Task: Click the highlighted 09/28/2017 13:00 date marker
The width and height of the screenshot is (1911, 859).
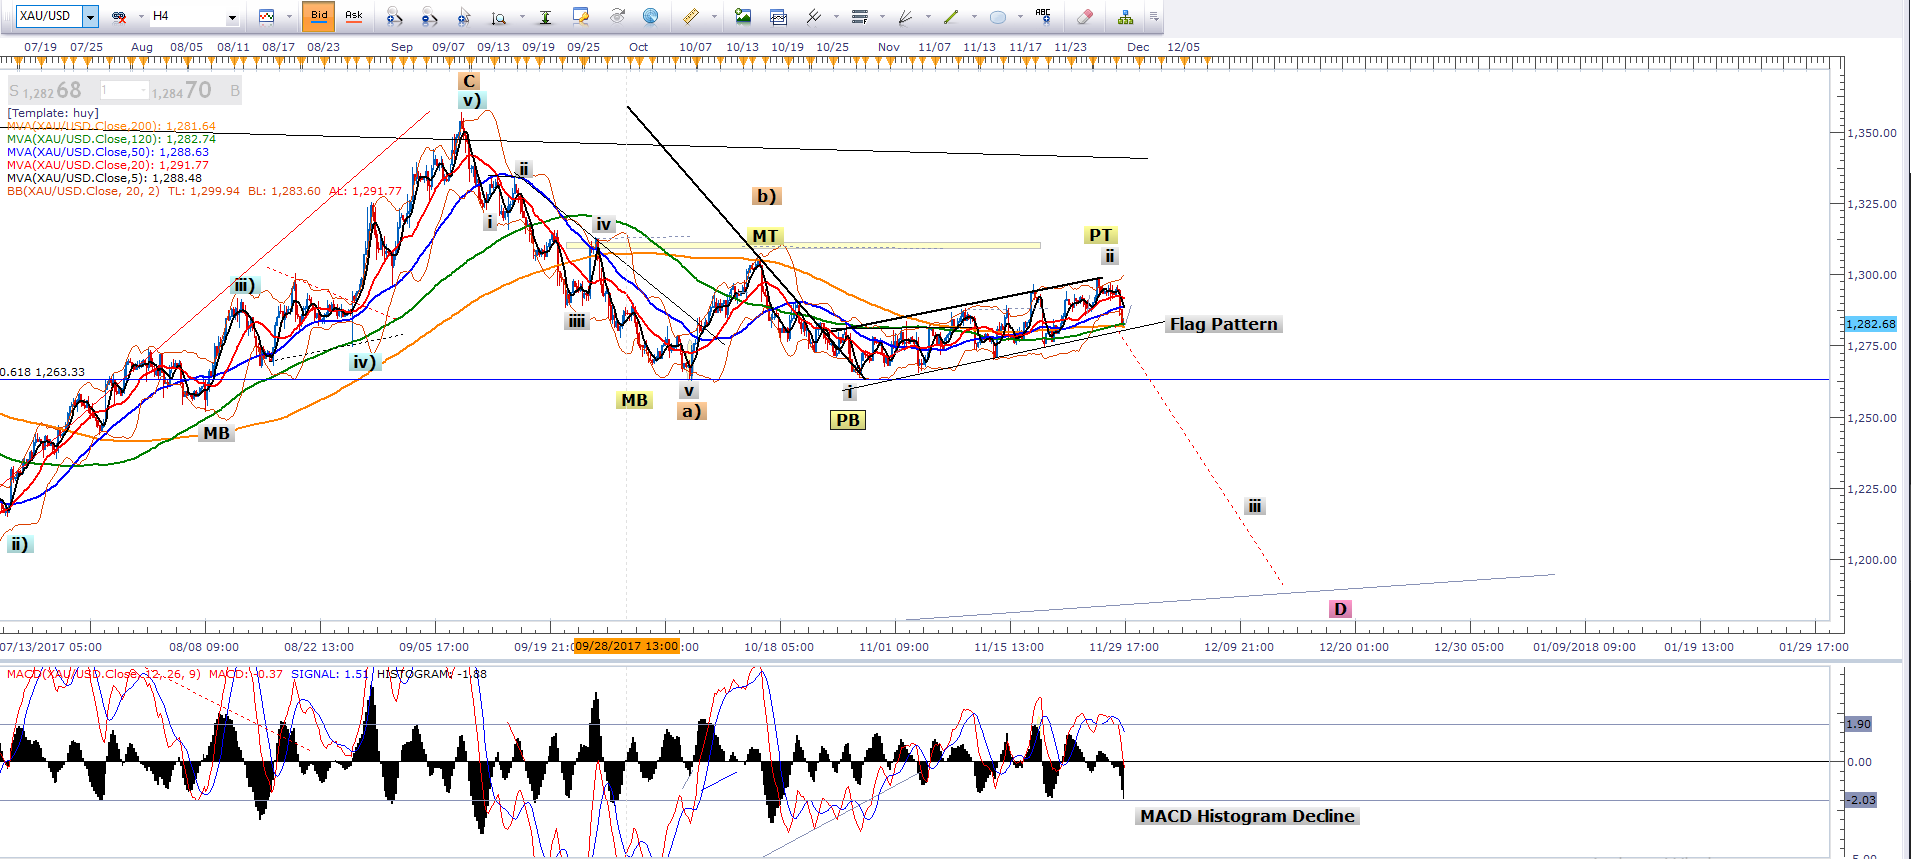Action: [626, 646]
